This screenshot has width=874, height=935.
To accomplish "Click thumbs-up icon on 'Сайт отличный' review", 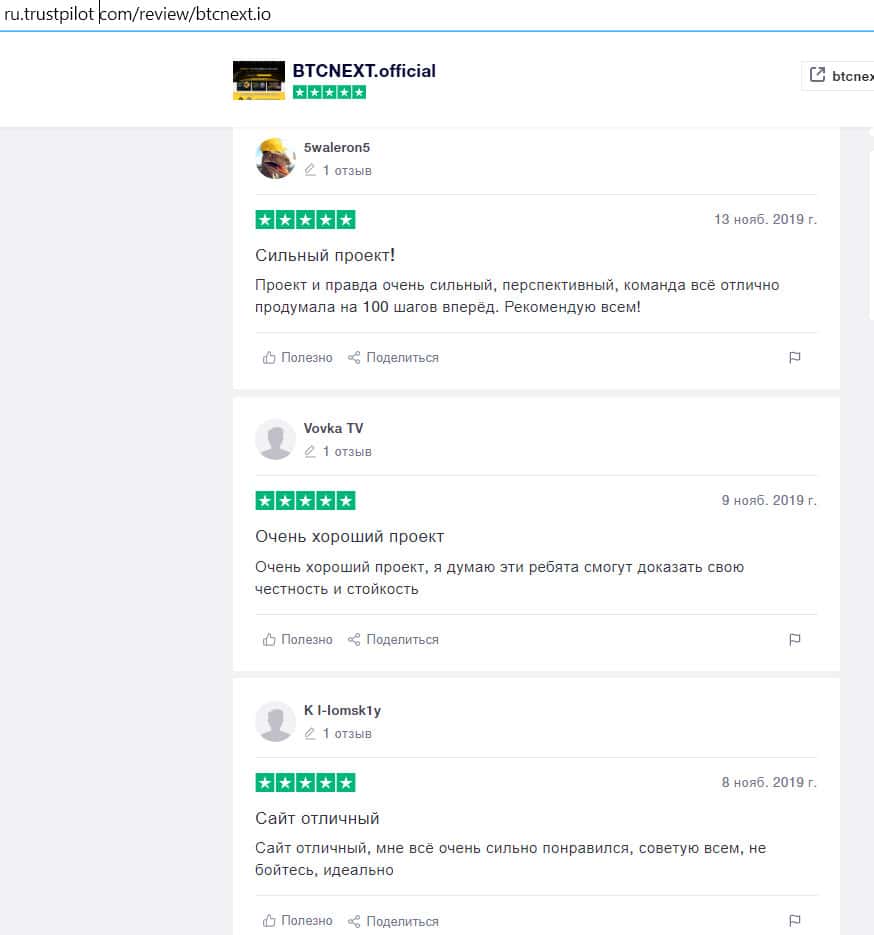I will [269, 921].
